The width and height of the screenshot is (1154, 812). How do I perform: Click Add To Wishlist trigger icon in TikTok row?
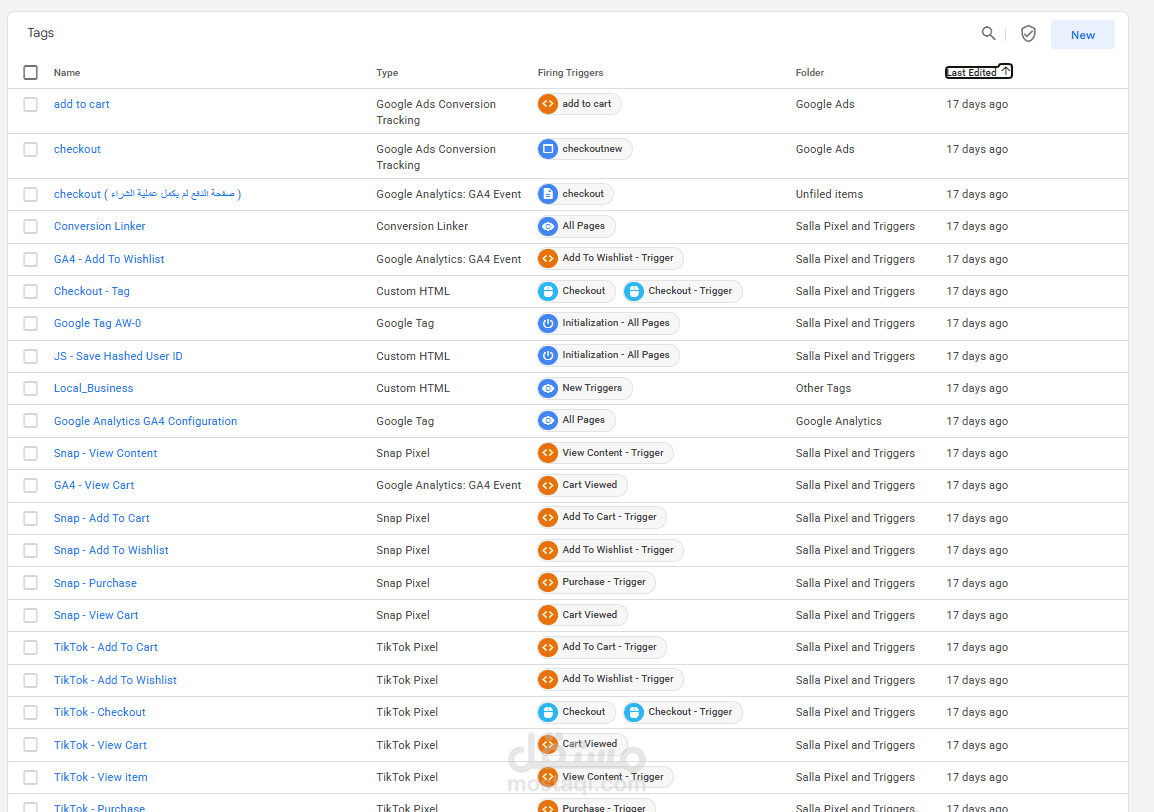point(548,679)
